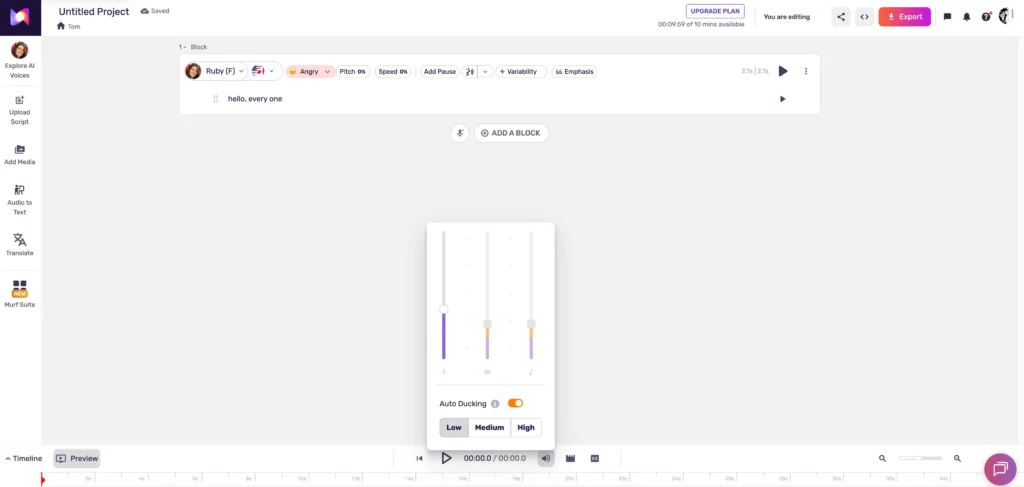Image resolution: width=1024 pixels, height=487 pixels.
Task: Play the whole block
Action: point(783,71)
